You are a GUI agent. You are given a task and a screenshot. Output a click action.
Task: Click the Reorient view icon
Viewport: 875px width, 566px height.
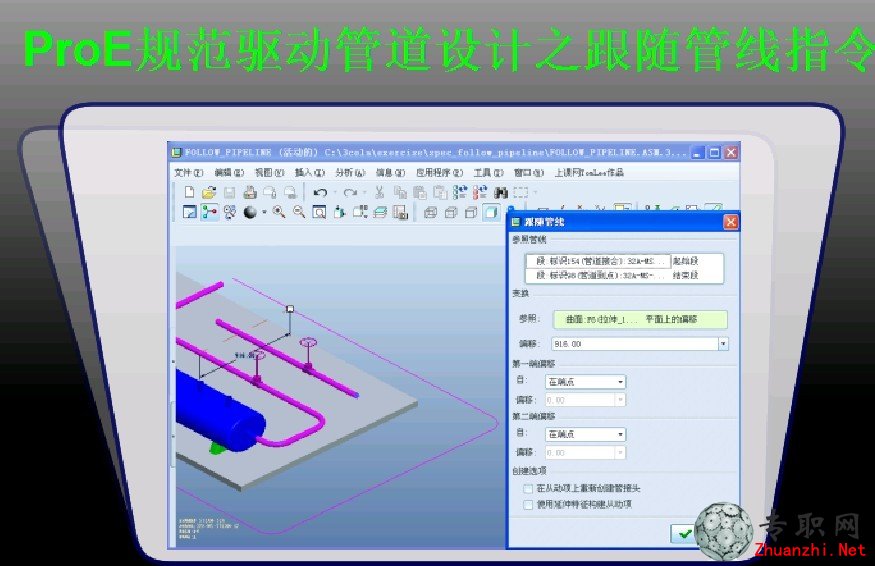click(x=339, y=212)
